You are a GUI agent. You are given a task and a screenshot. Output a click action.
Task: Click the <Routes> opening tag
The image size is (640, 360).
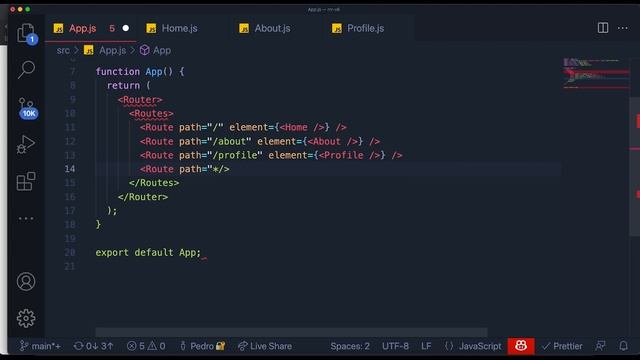point(151,113)
